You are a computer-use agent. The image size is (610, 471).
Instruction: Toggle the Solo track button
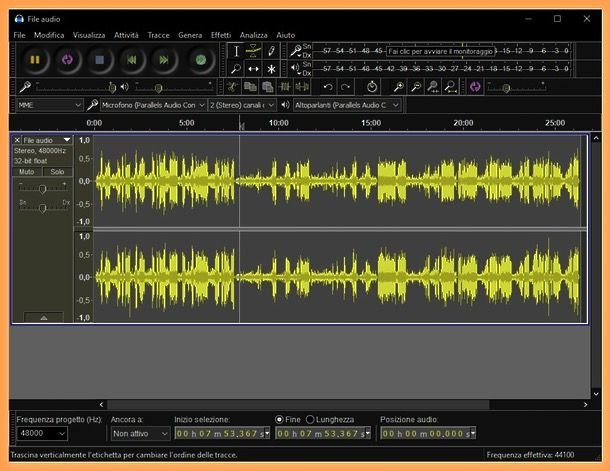pyautogui.click(x=57, y=172)
